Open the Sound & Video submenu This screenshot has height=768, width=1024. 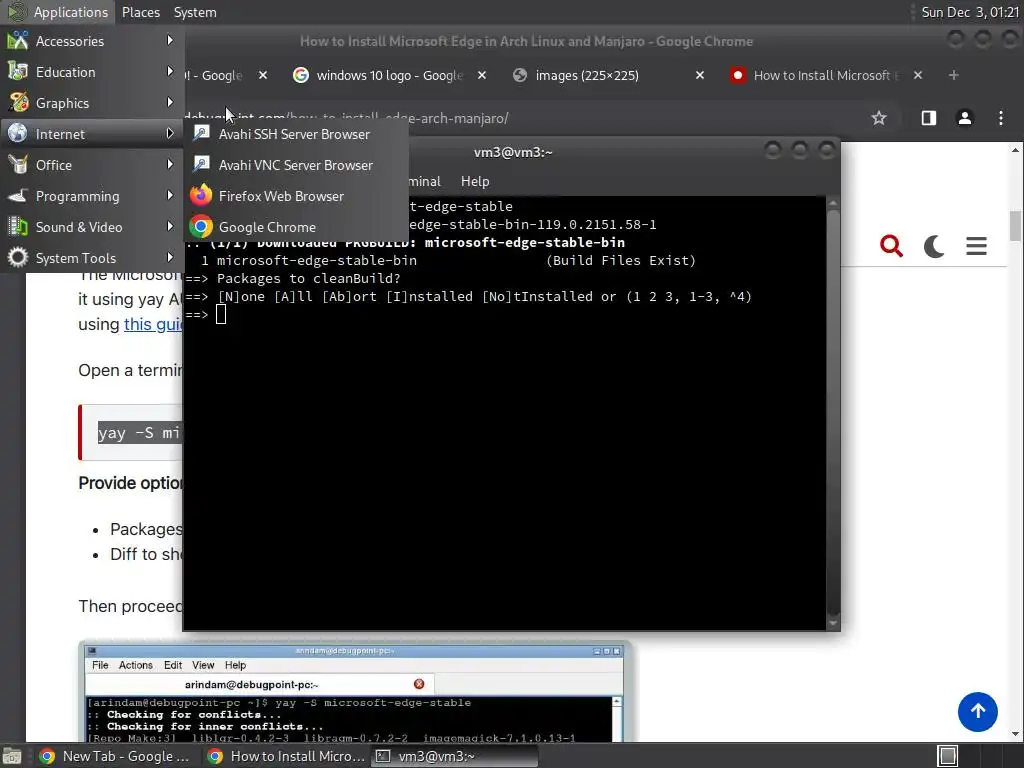point(92,227)
